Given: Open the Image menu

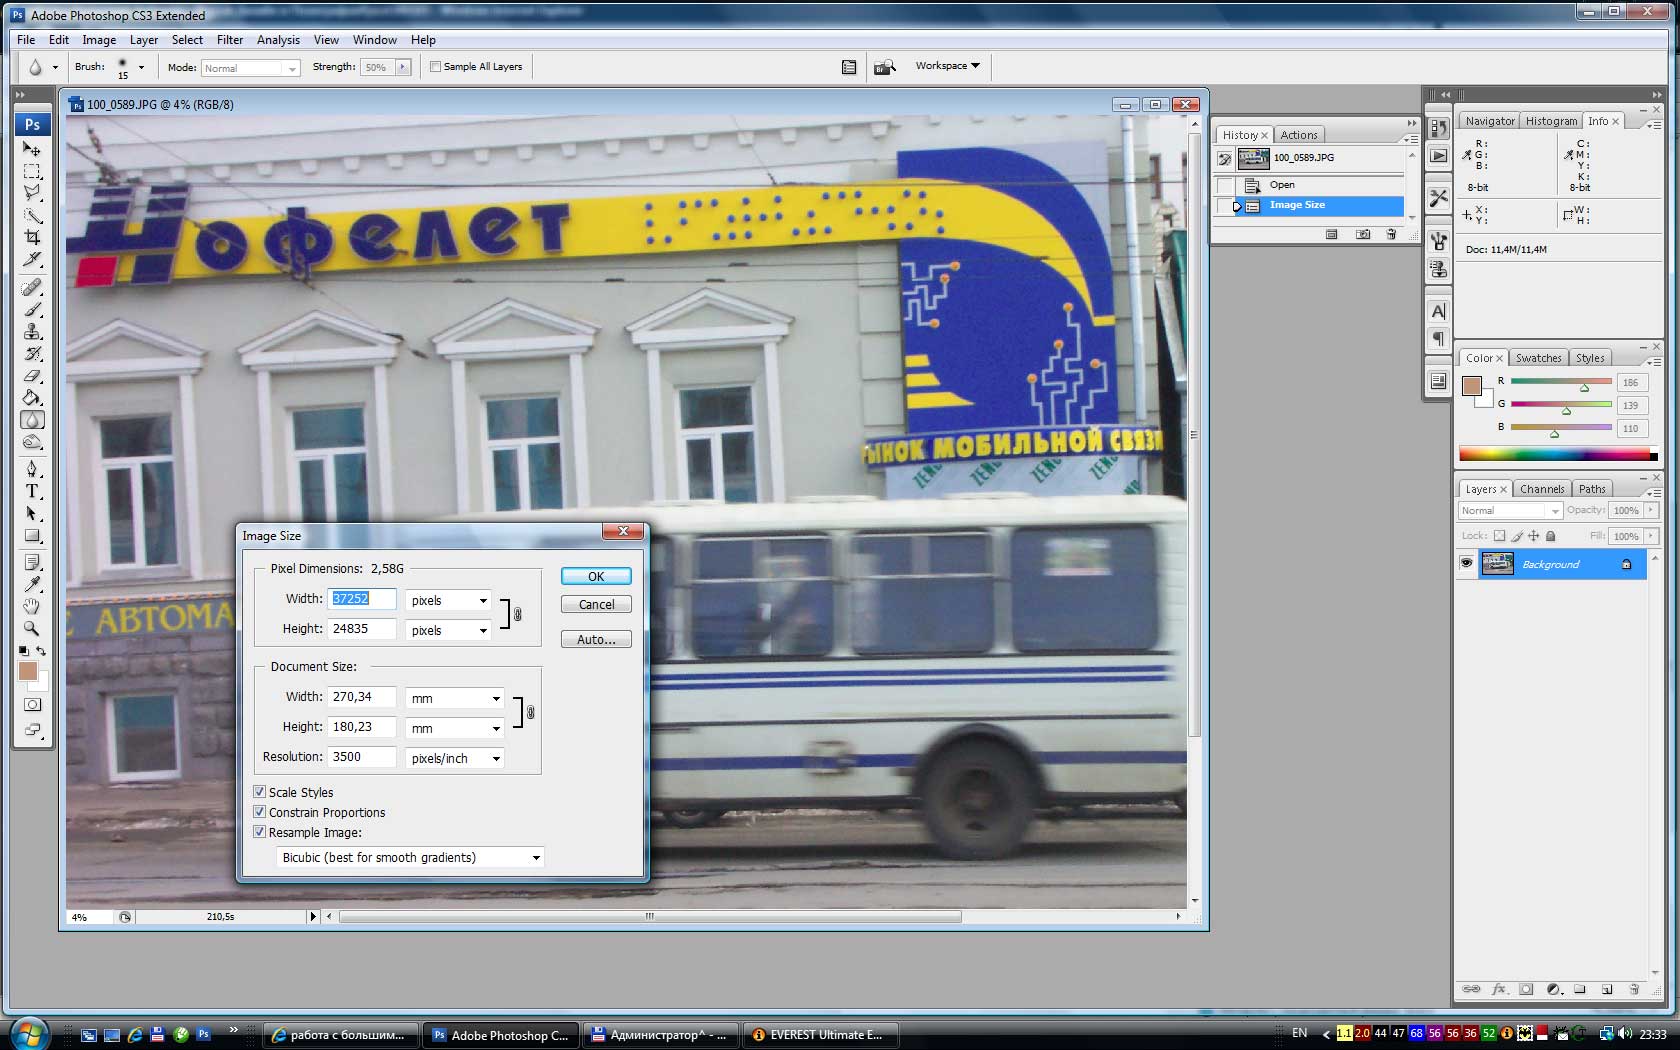Looking at the screenshot, I should click(99, 40).
